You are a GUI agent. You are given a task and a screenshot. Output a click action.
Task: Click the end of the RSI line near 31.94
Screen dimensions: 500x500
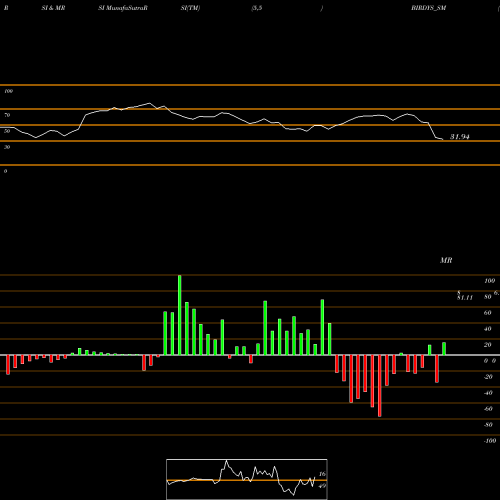[x=442, y=139]
